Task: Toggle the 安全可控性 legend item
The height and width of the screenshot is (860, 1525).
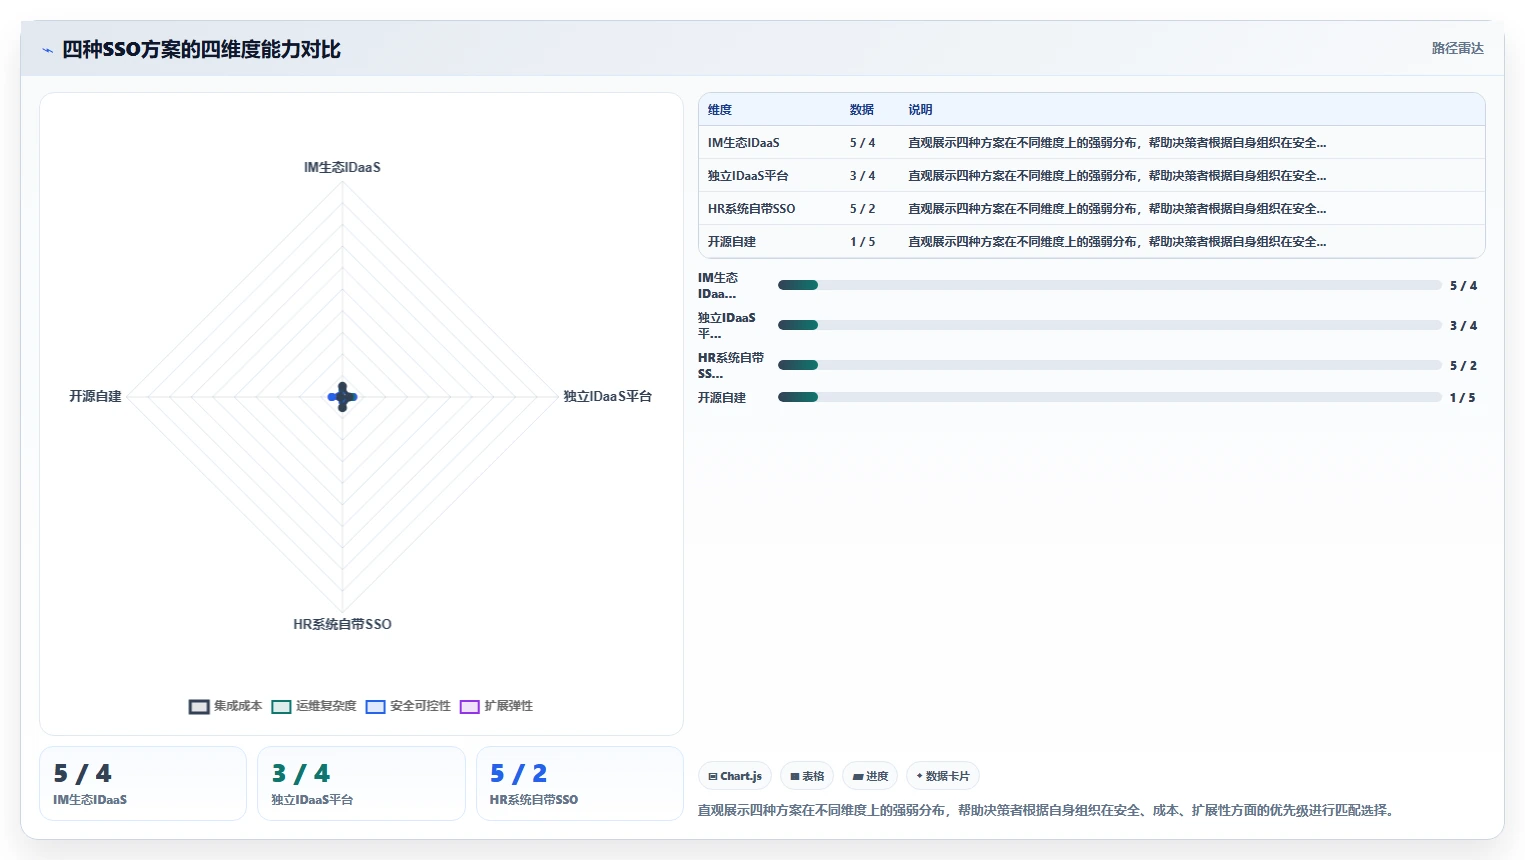Action: pyautogui.click(x=408, y=706)
